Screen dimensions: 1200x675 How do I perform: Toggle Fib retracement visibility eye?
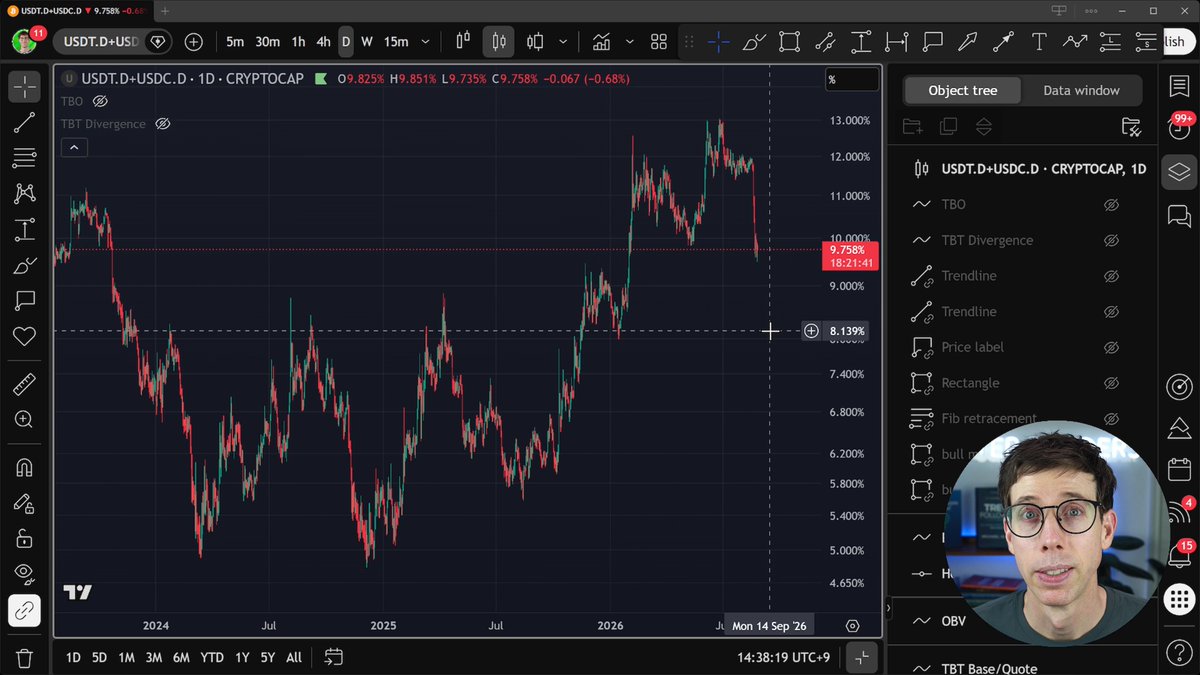point(1110,419)
